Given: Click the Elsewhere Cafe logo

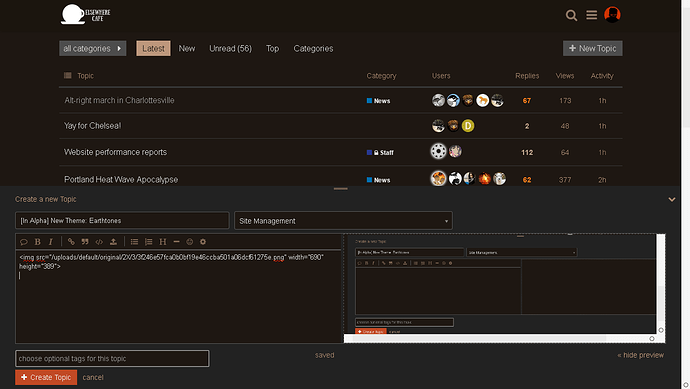Looking at the screenshot, I should point(85,15).
